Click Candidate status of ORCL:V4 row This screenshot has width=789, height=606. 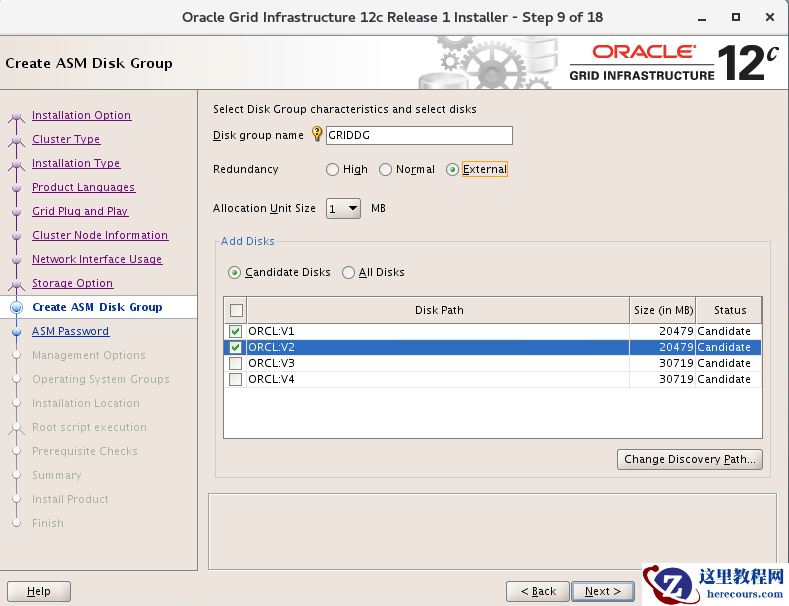pos(724,380)
